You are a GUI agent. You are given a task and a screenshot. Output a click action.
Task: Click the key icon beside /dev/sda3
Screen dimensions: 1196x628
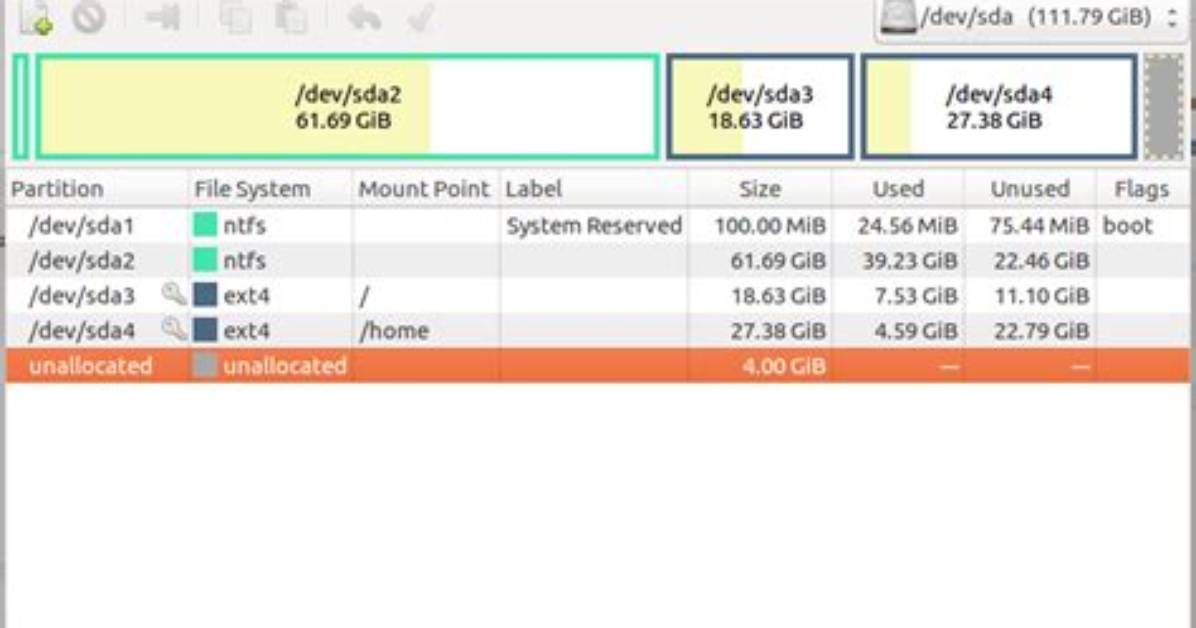[173, 294]
